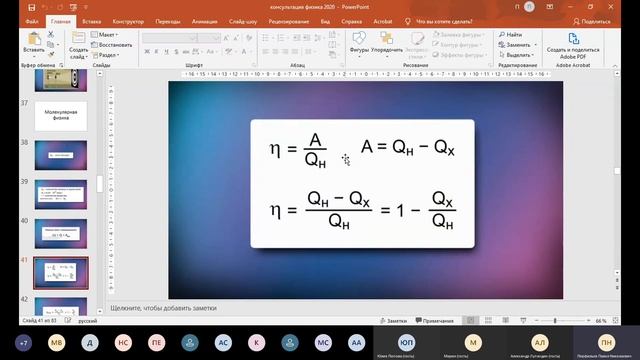Activate the Format Painter brush icon

(51, 54)
